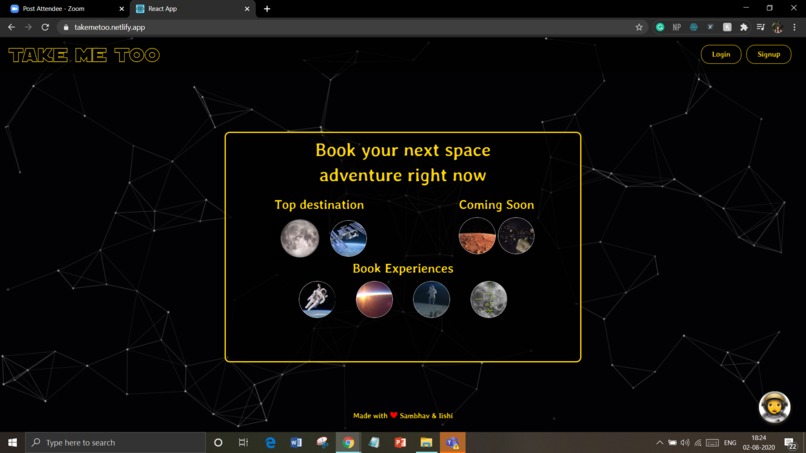The width and height of the screenshot is (806, 453).
Task: View site security lock info
Action: tap(66, 27)
